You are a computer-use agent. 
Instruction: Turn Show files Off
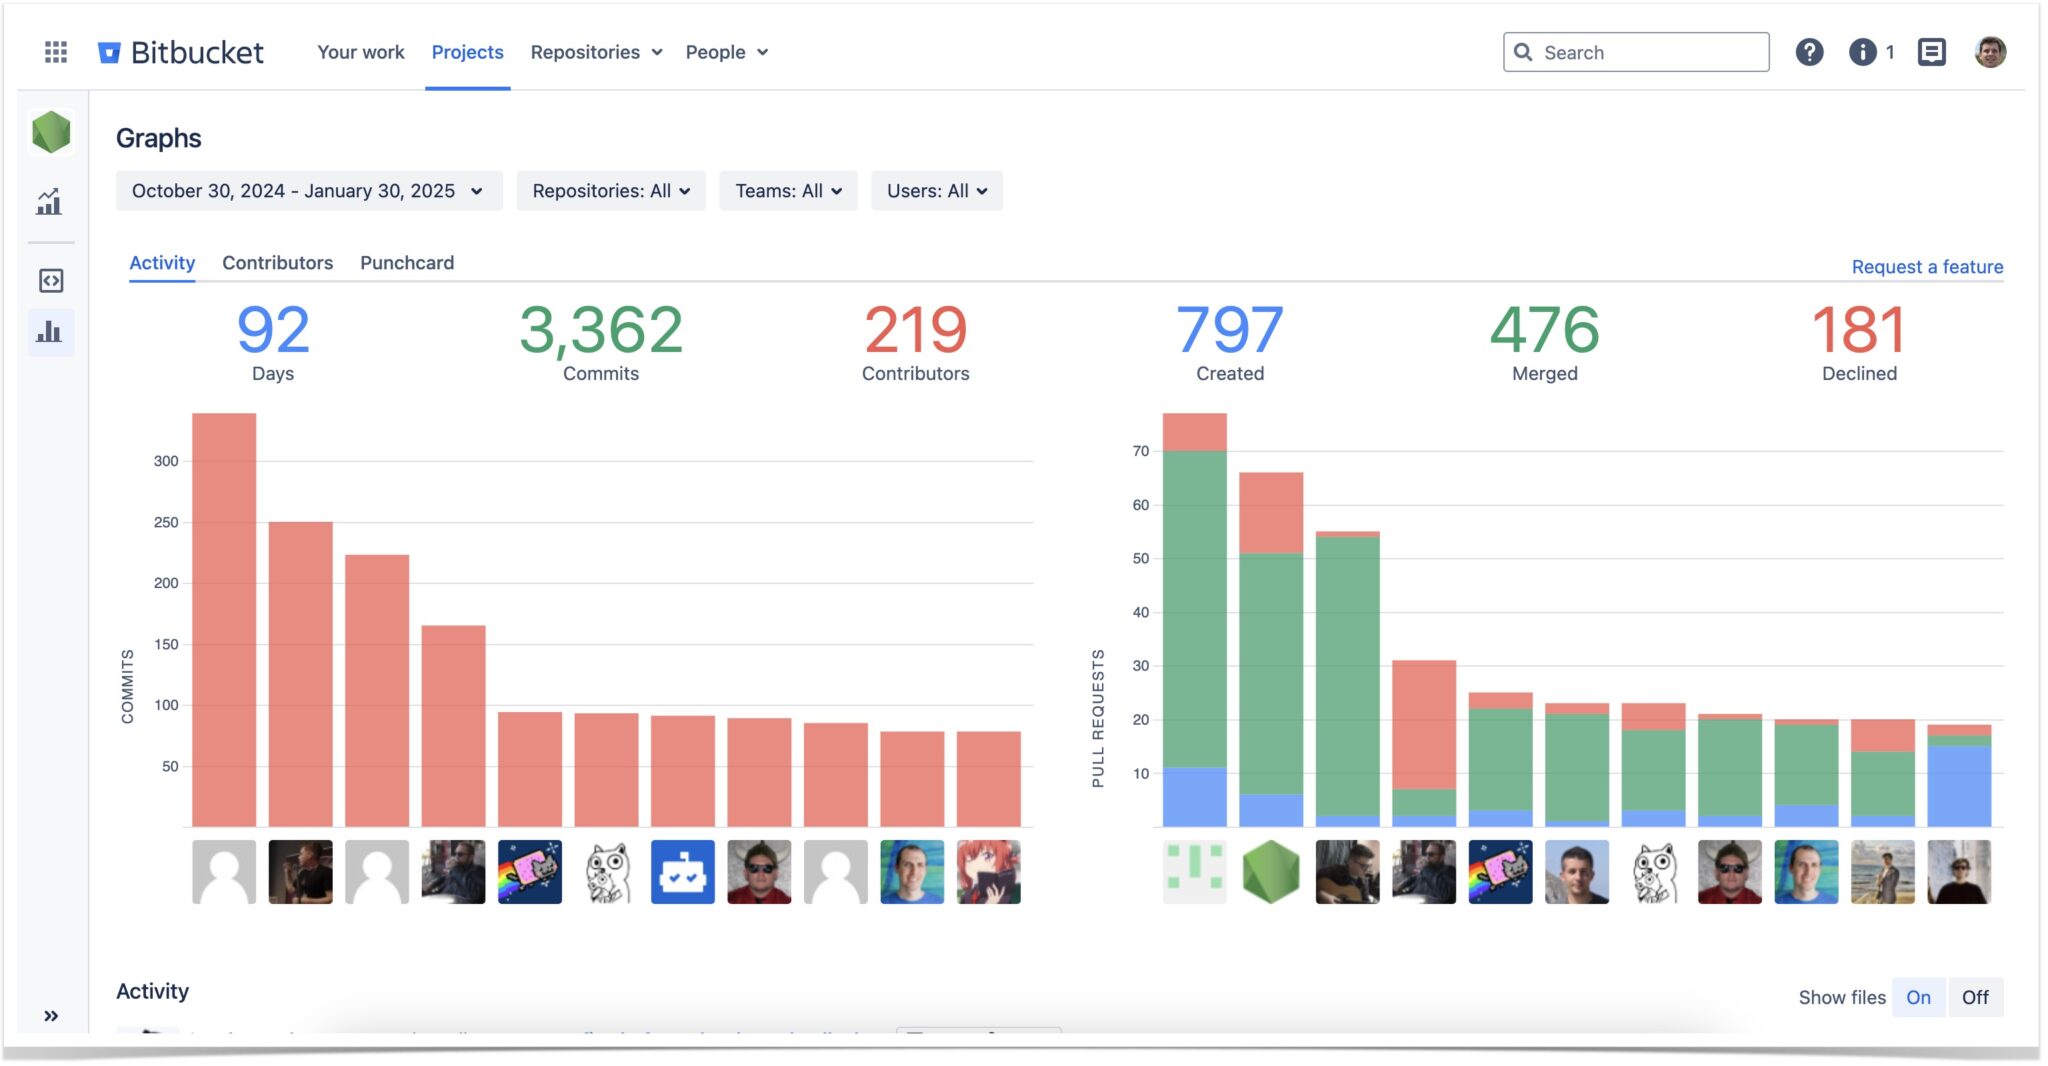point(1977,997)
